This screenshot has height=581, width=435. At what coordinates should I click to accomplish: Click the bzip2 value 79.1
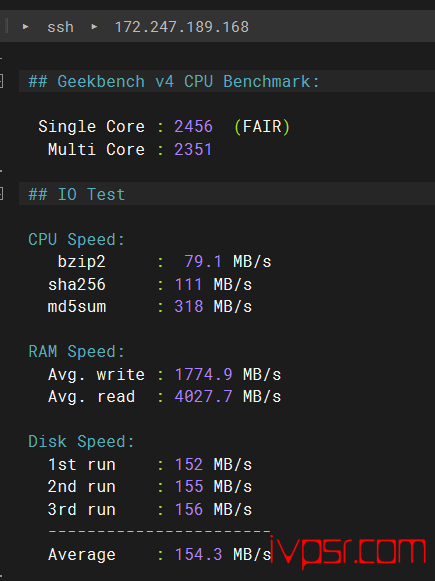203,262
